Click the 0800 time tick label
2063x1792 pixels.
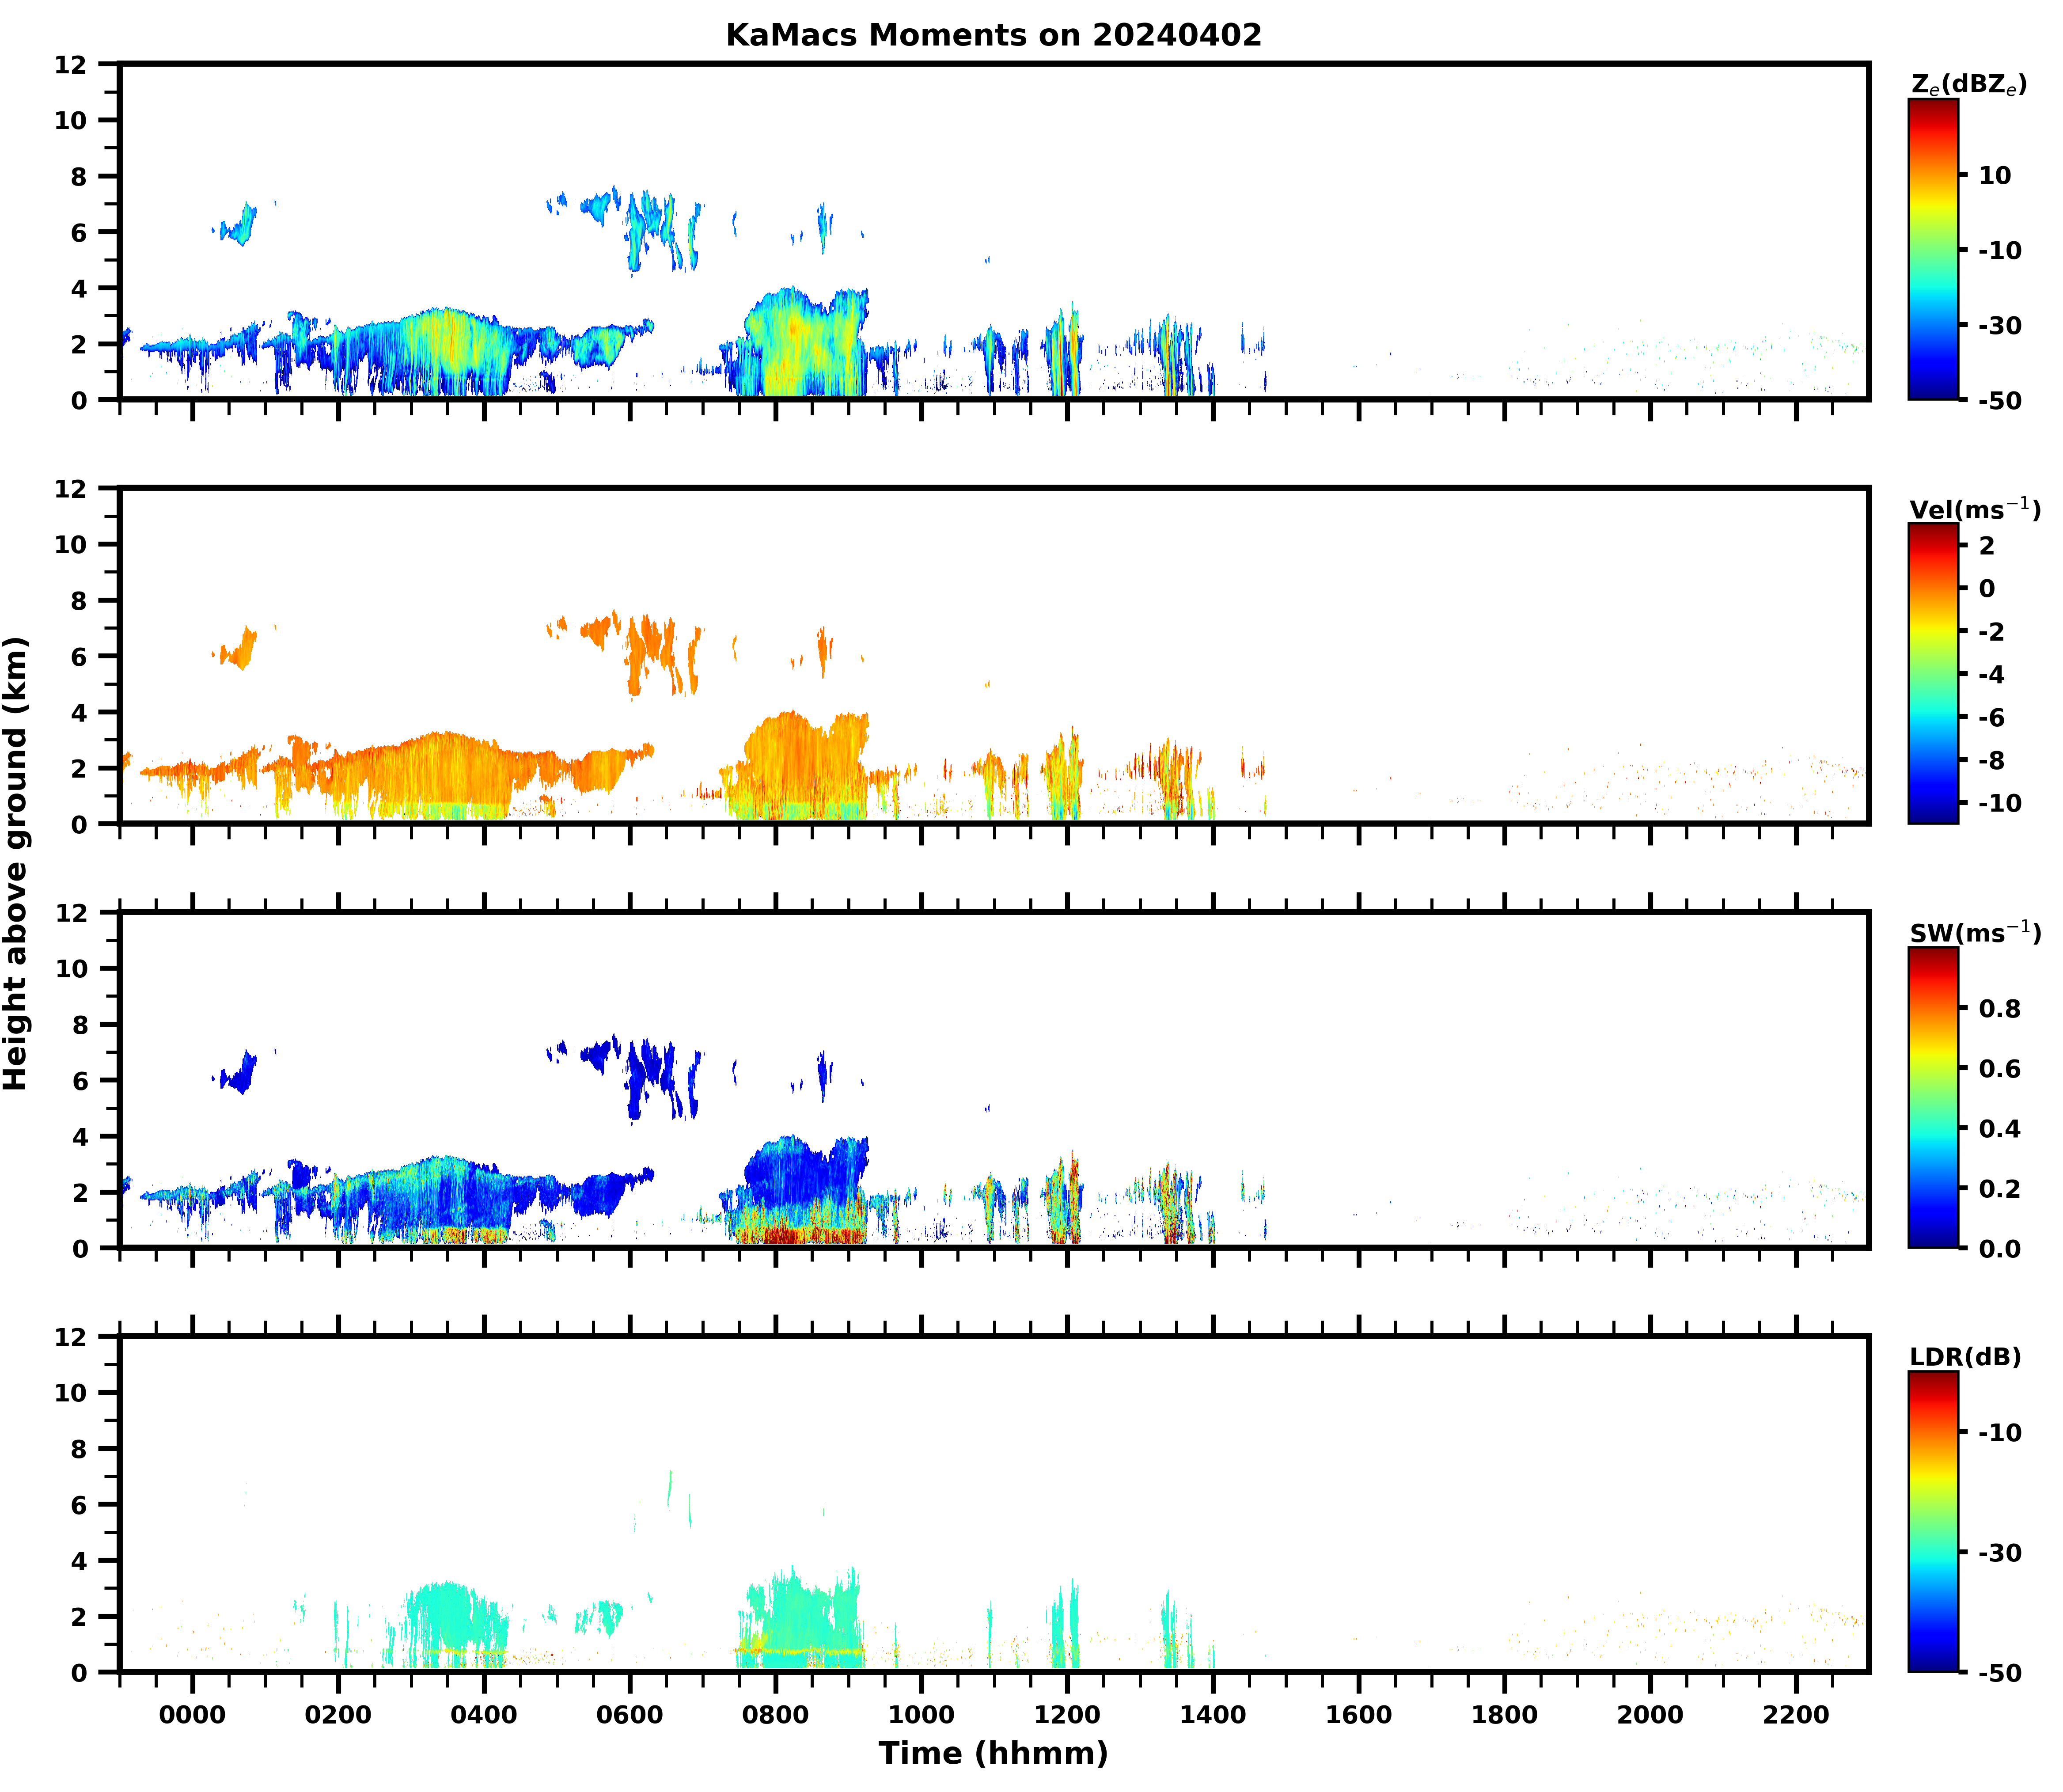(775, 1715)
